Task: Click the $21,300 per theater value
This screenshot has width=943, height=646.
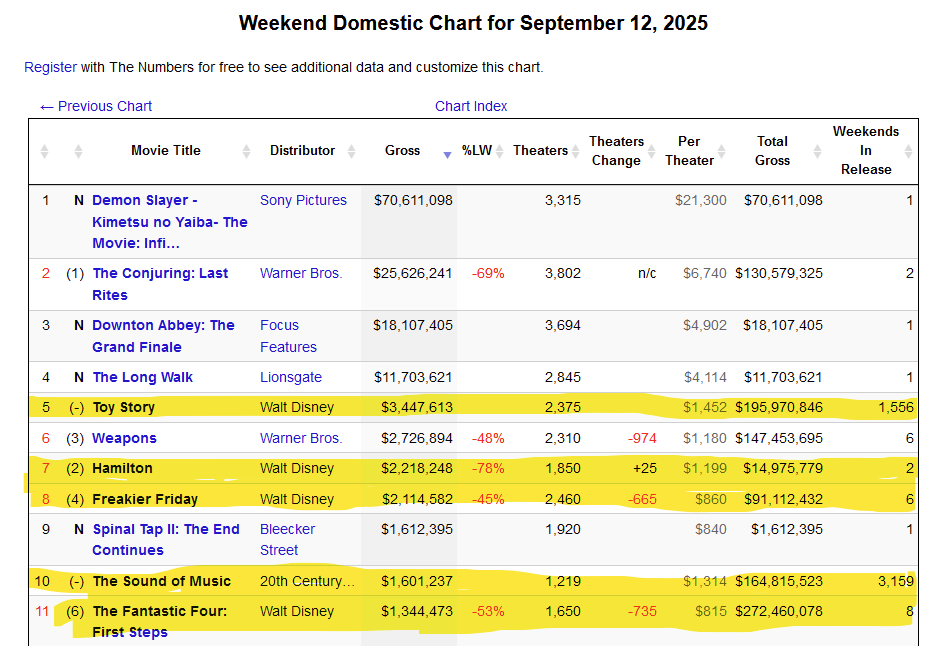Action: click(x=701, y=200)
